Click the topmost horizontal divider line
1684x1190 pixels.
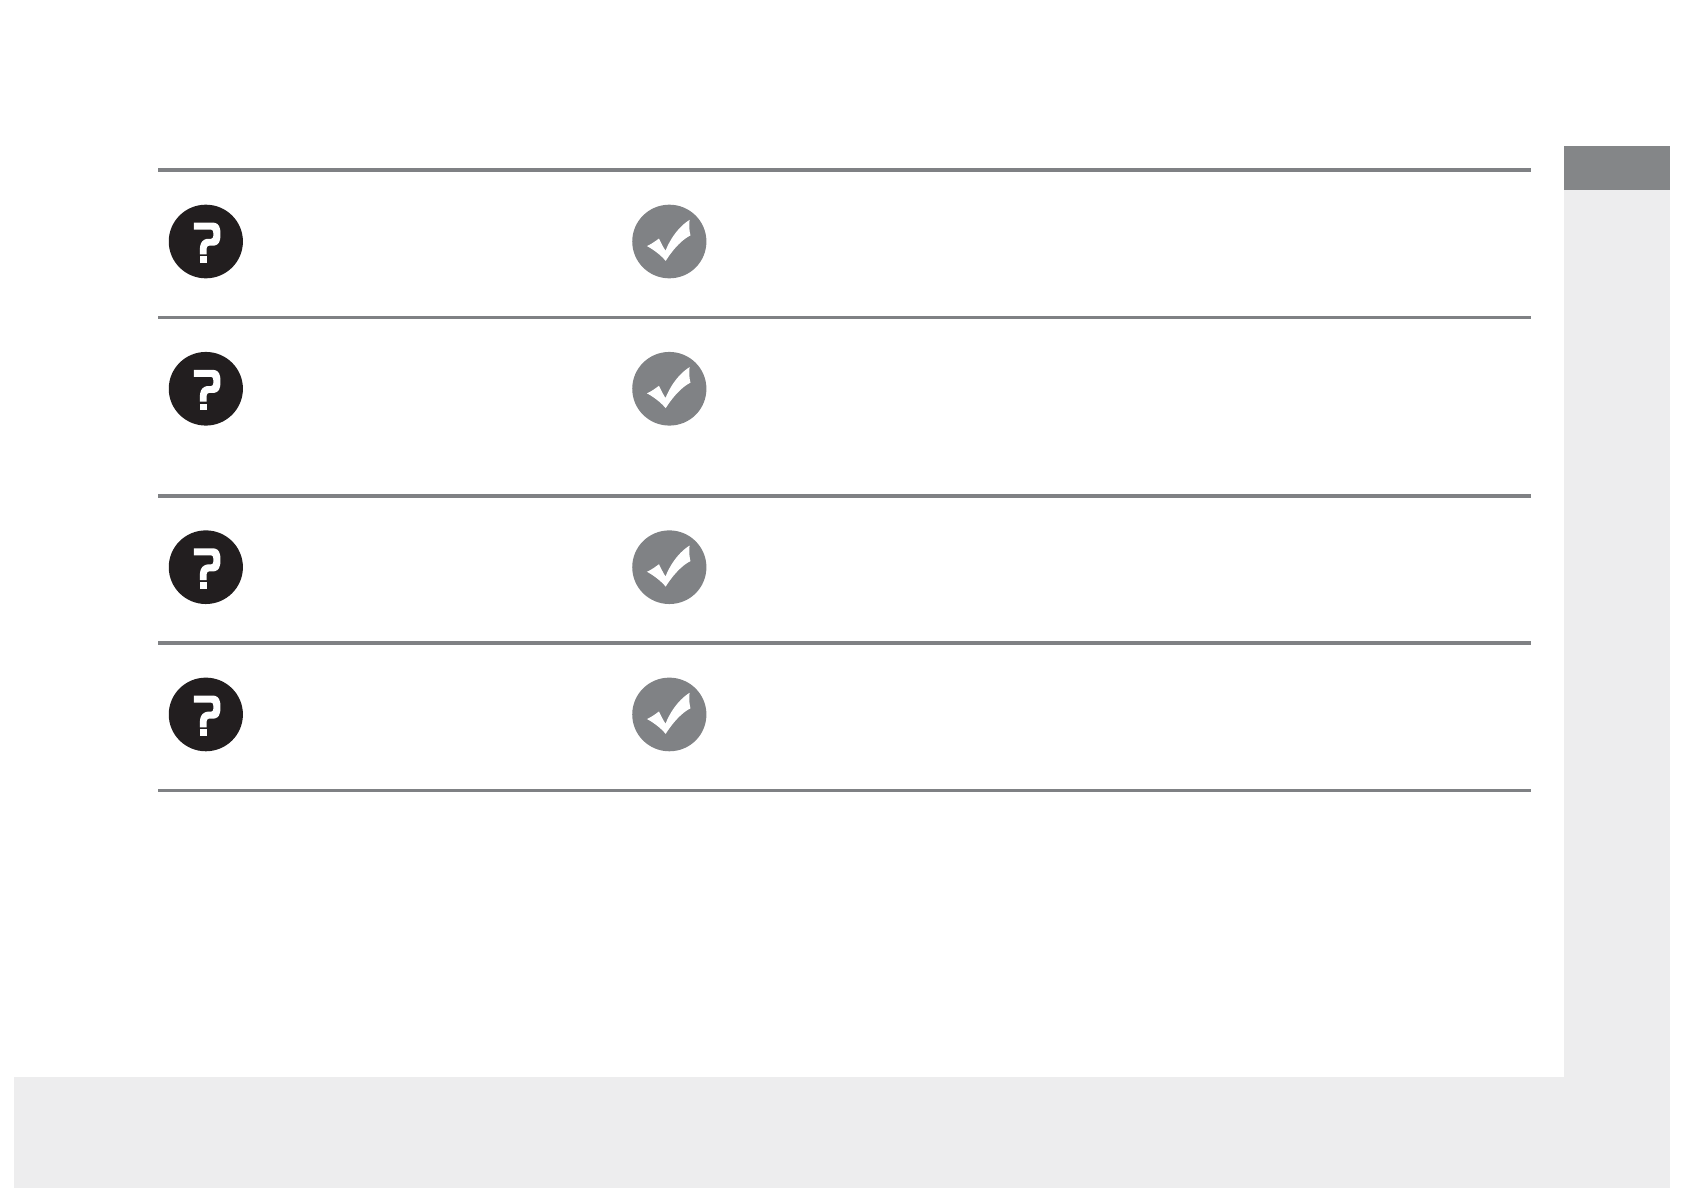(x=844, y=170)
